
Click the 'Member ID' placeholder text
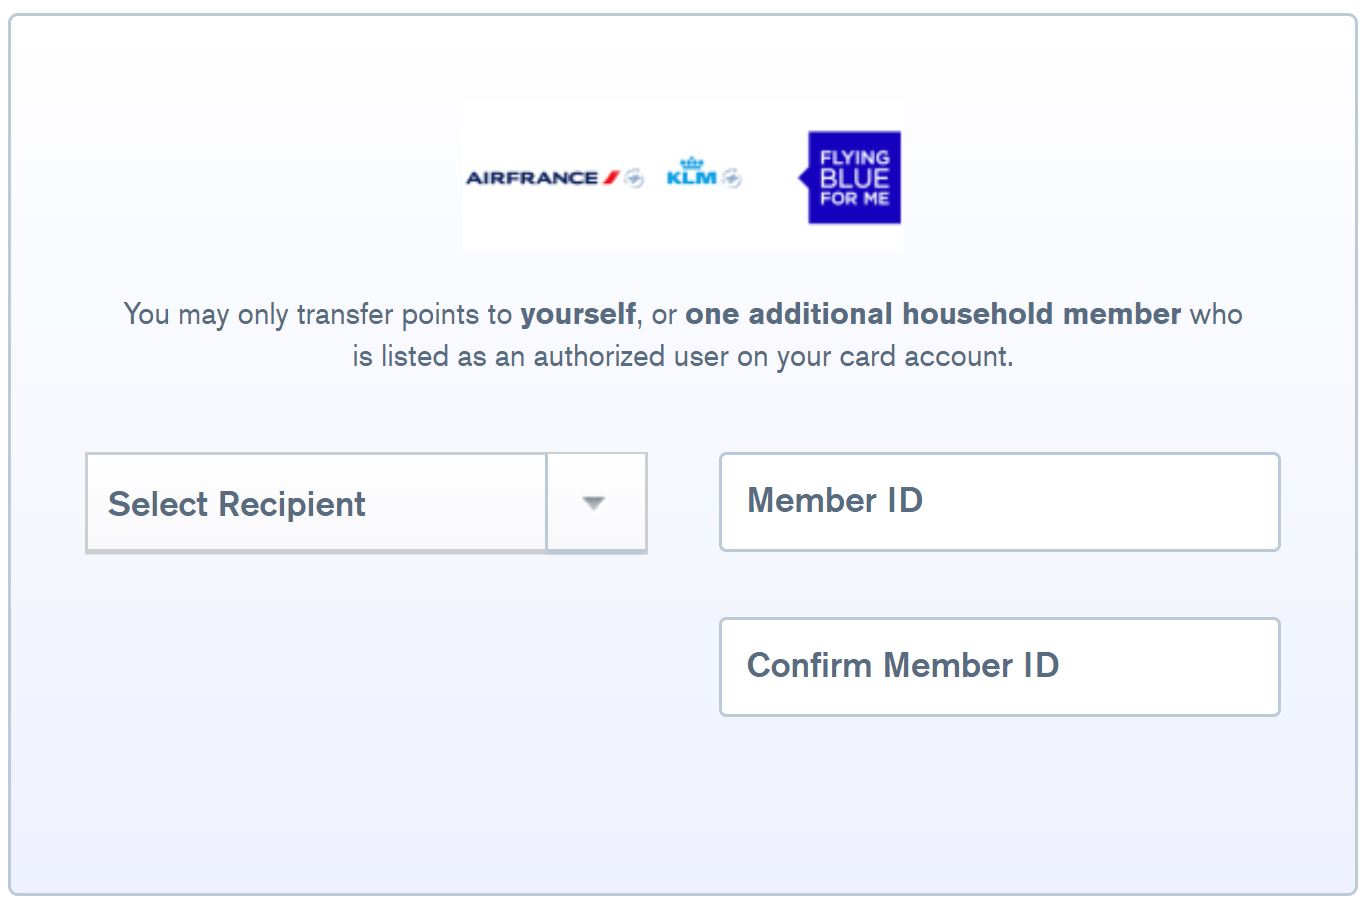pos(835,500)
